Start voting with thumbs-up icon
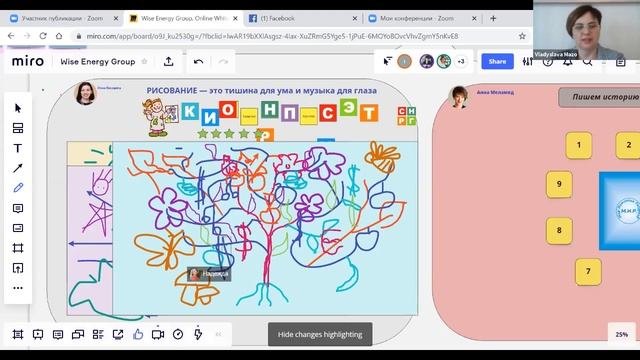 (x=138, y=334)
